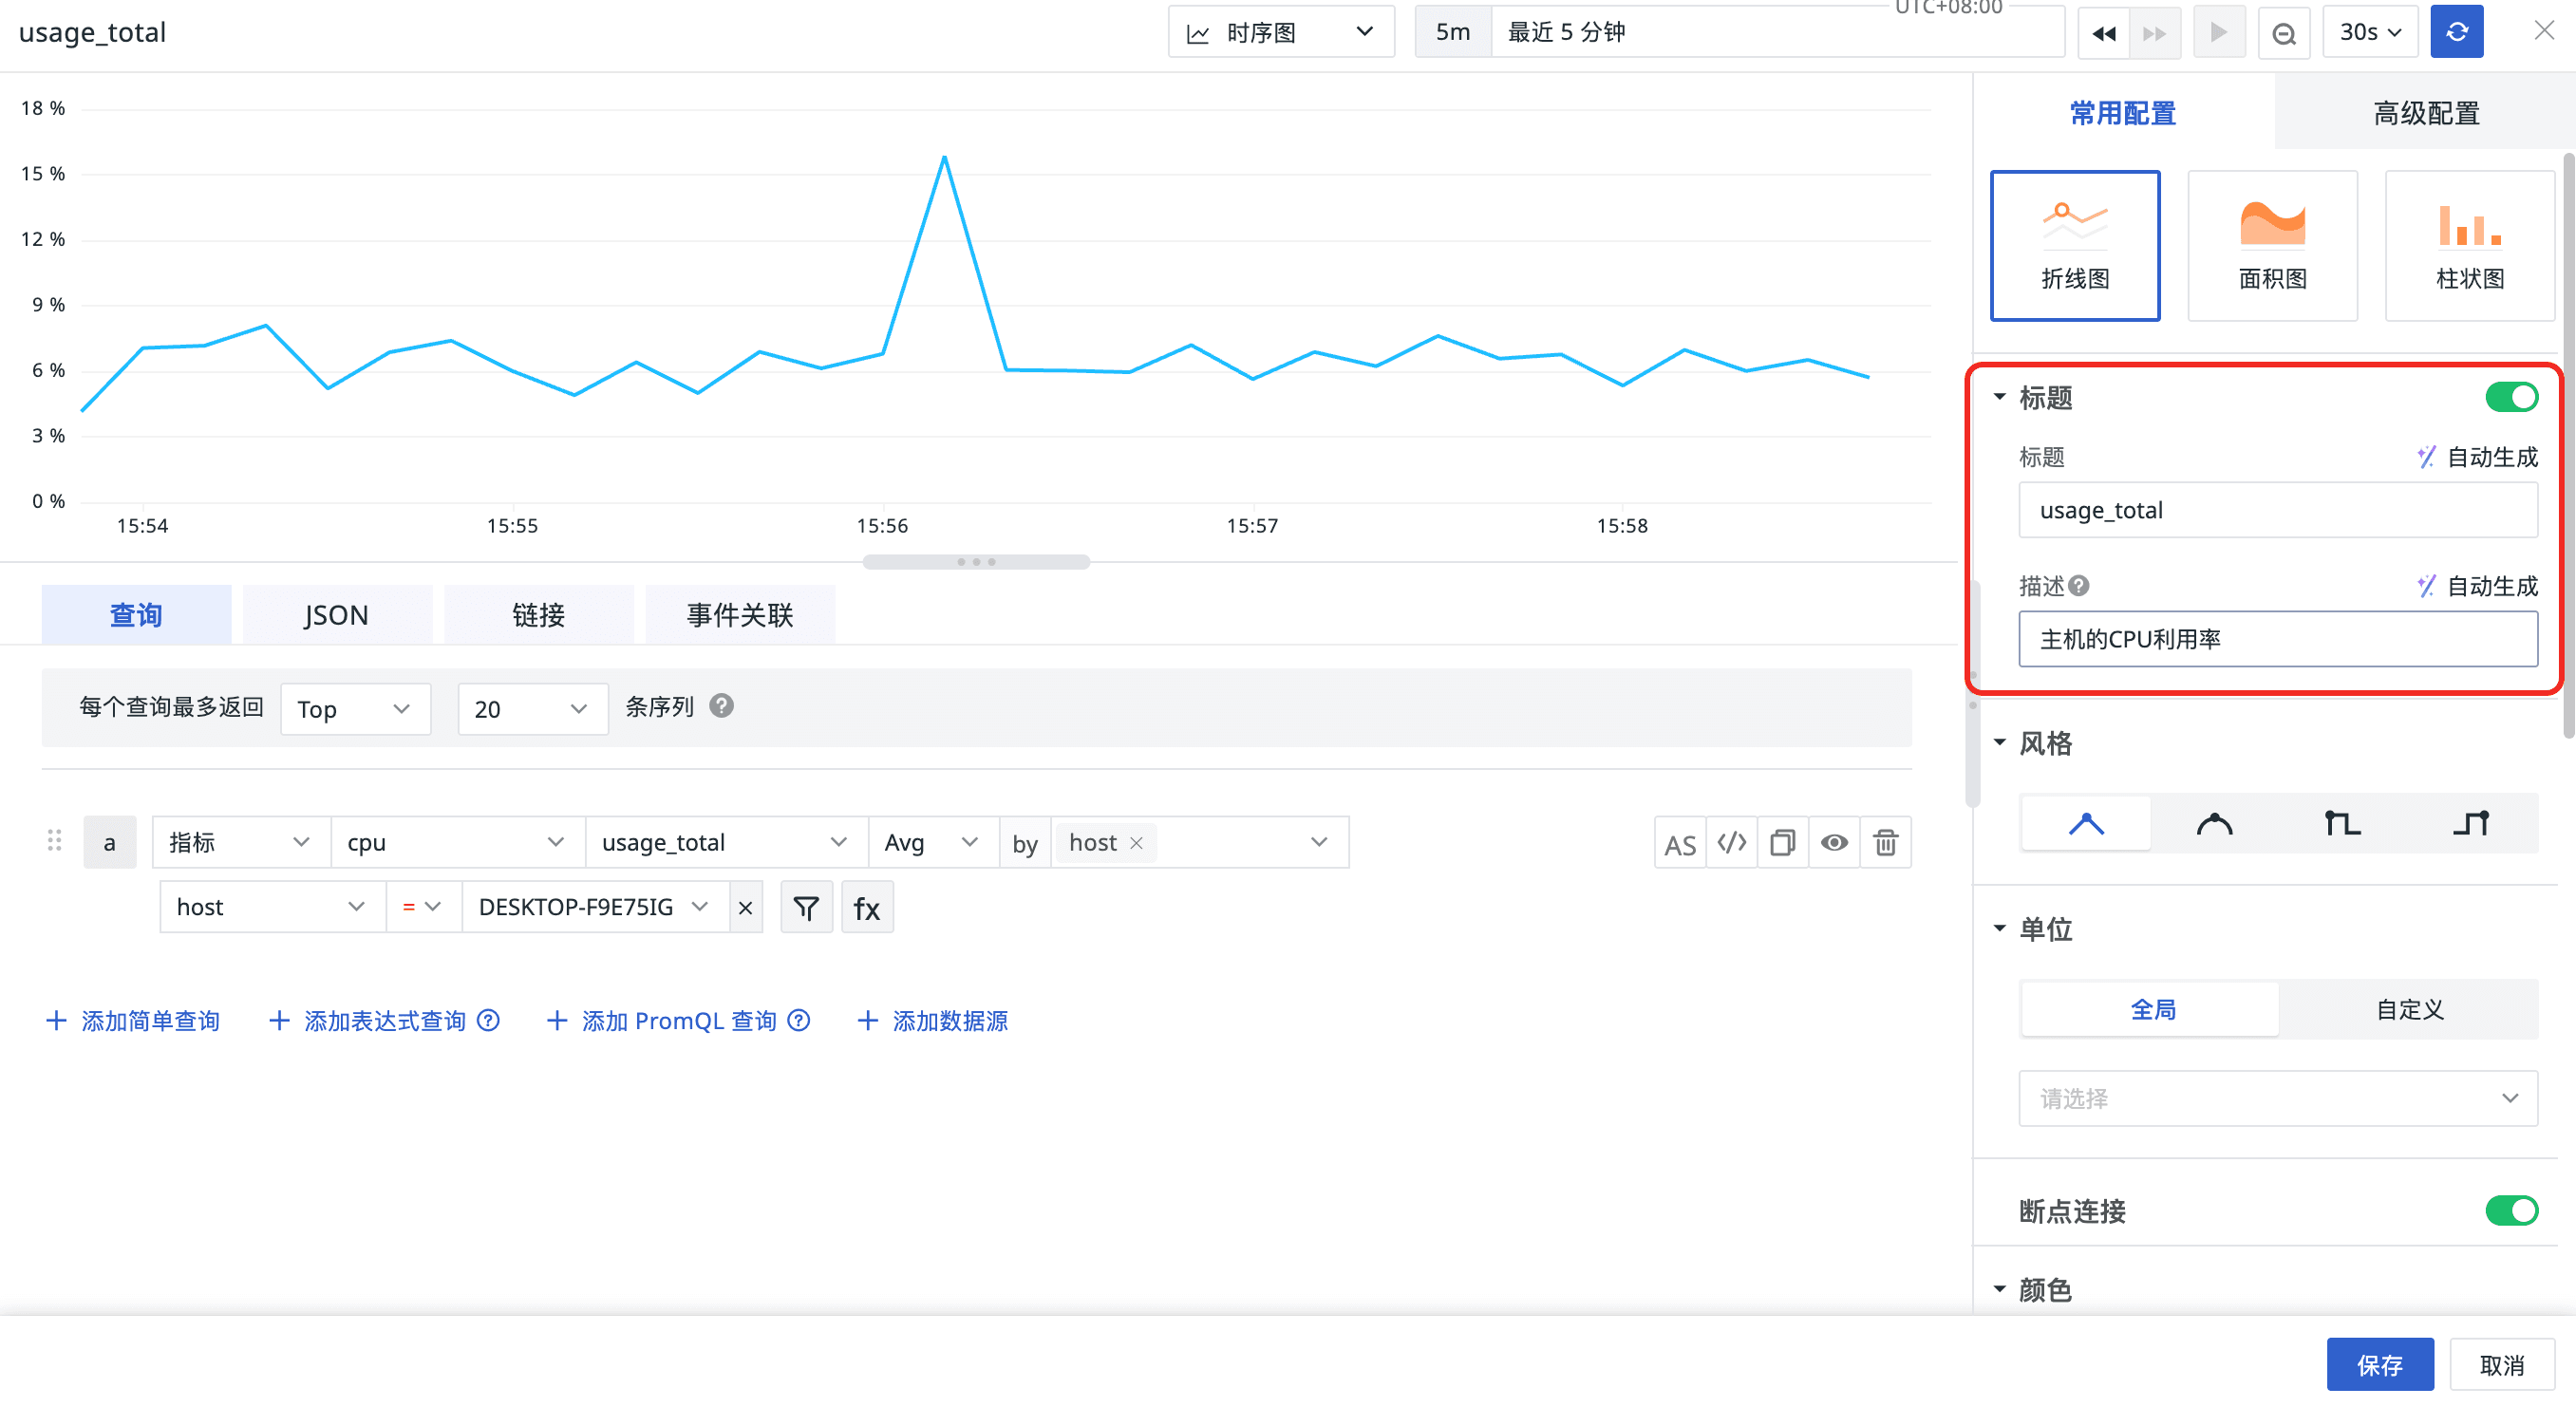Delete query a with trash icon
The image size is (2576, 1407).
click(x=1885, y=843)
